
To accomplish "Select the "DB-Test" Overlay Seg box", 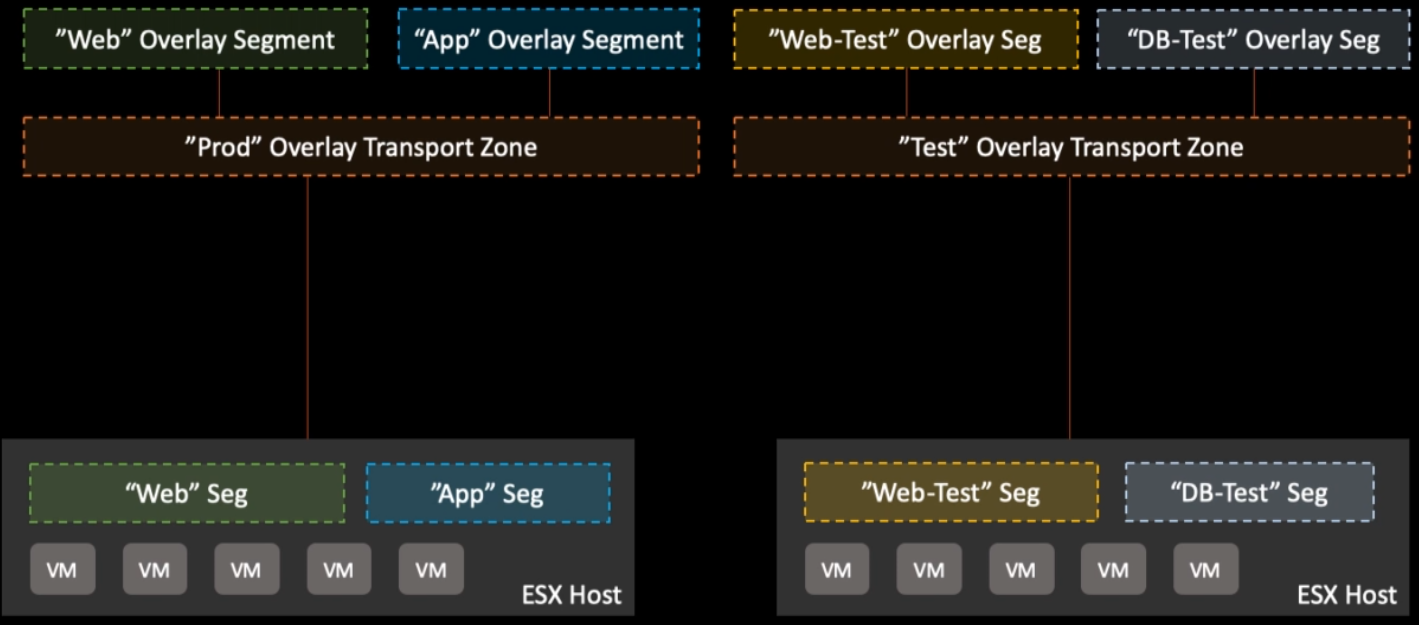I will click(x=1254, y=40).
